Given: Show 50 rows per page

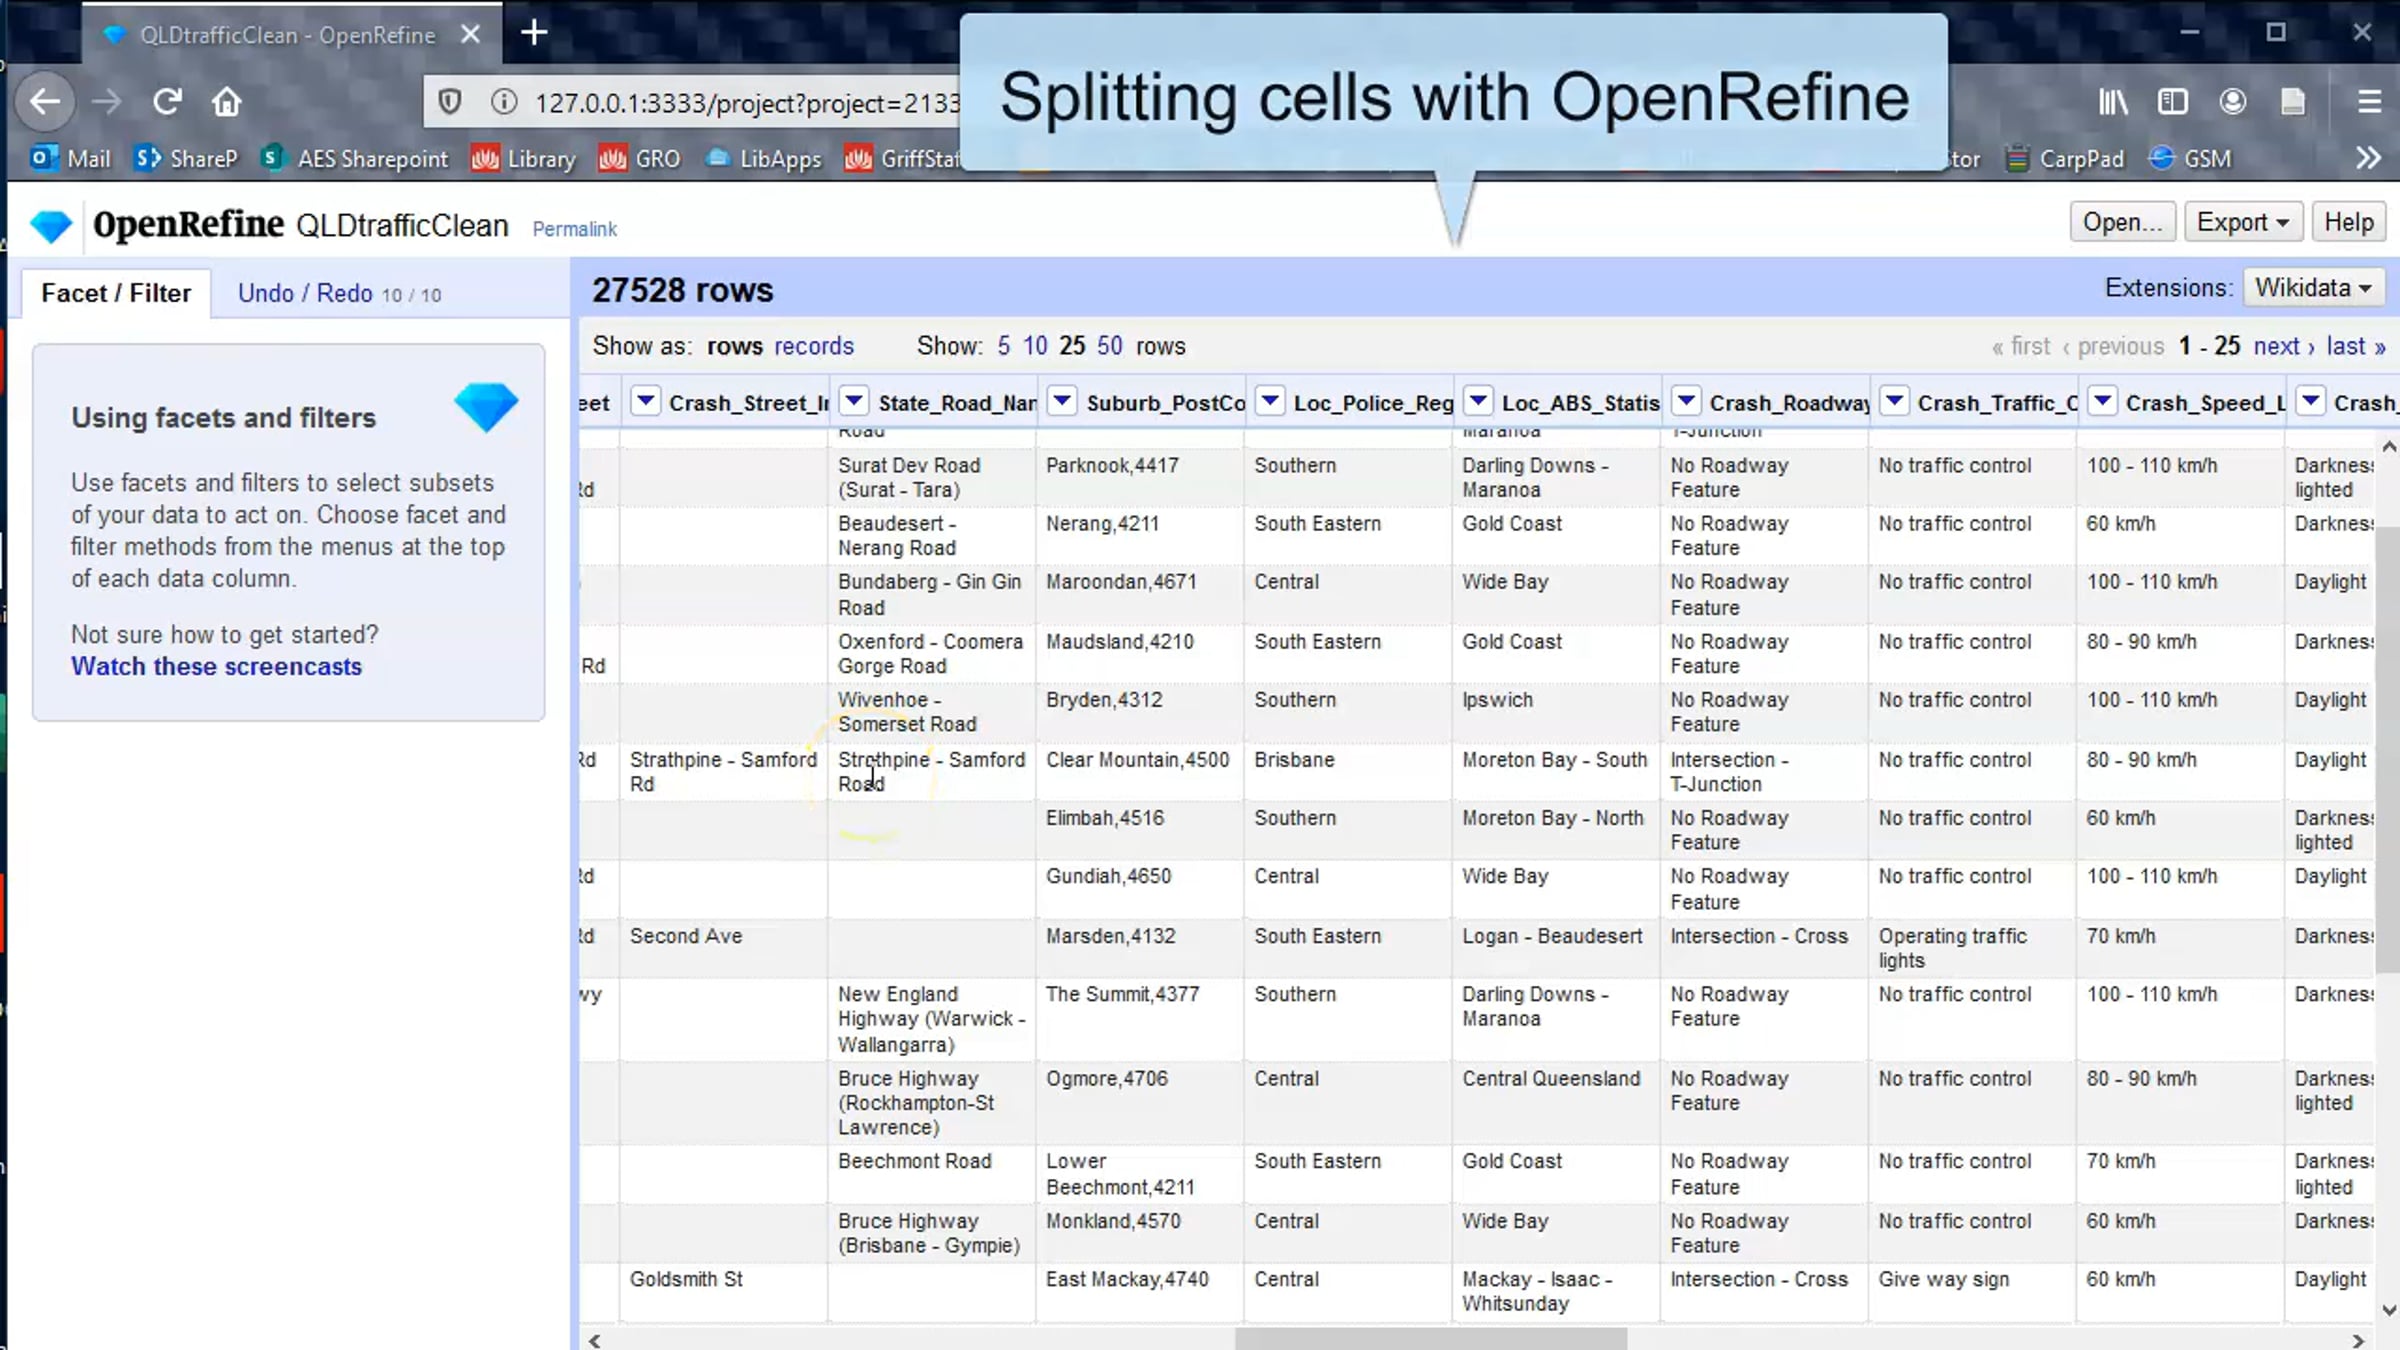Looking at the screenshot, I should point(1110,346).
